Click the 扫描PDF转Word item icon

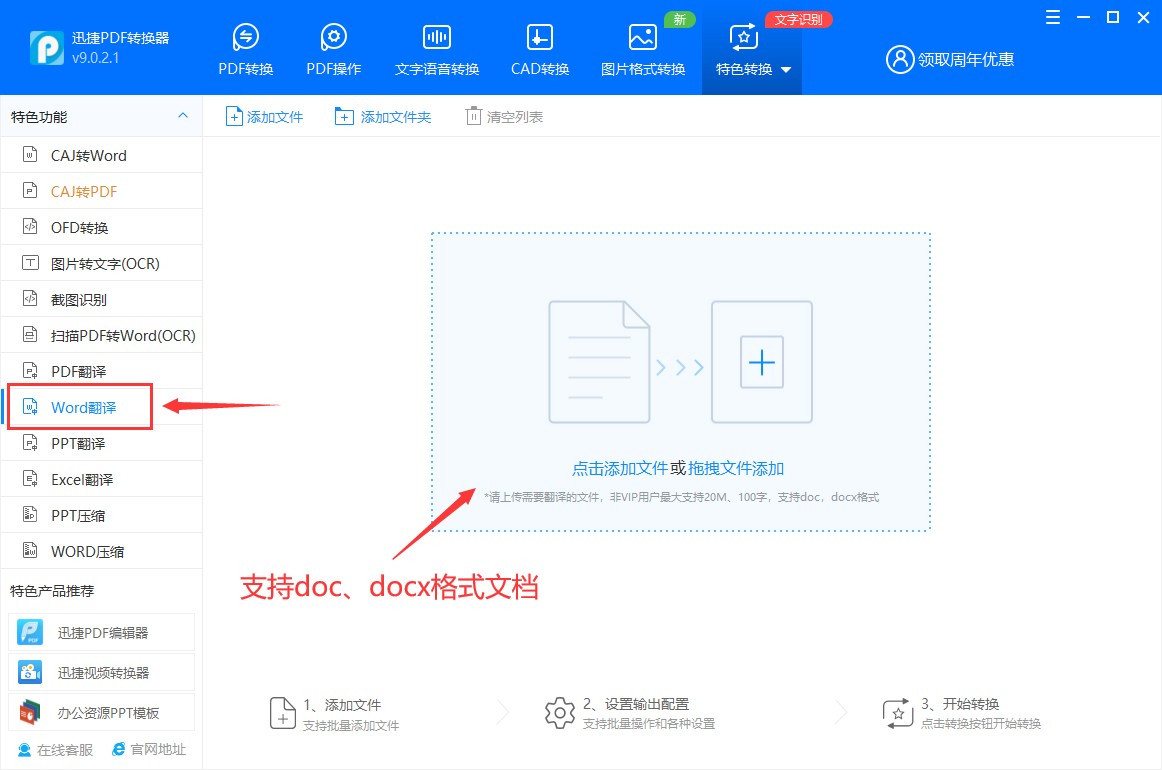30,334
